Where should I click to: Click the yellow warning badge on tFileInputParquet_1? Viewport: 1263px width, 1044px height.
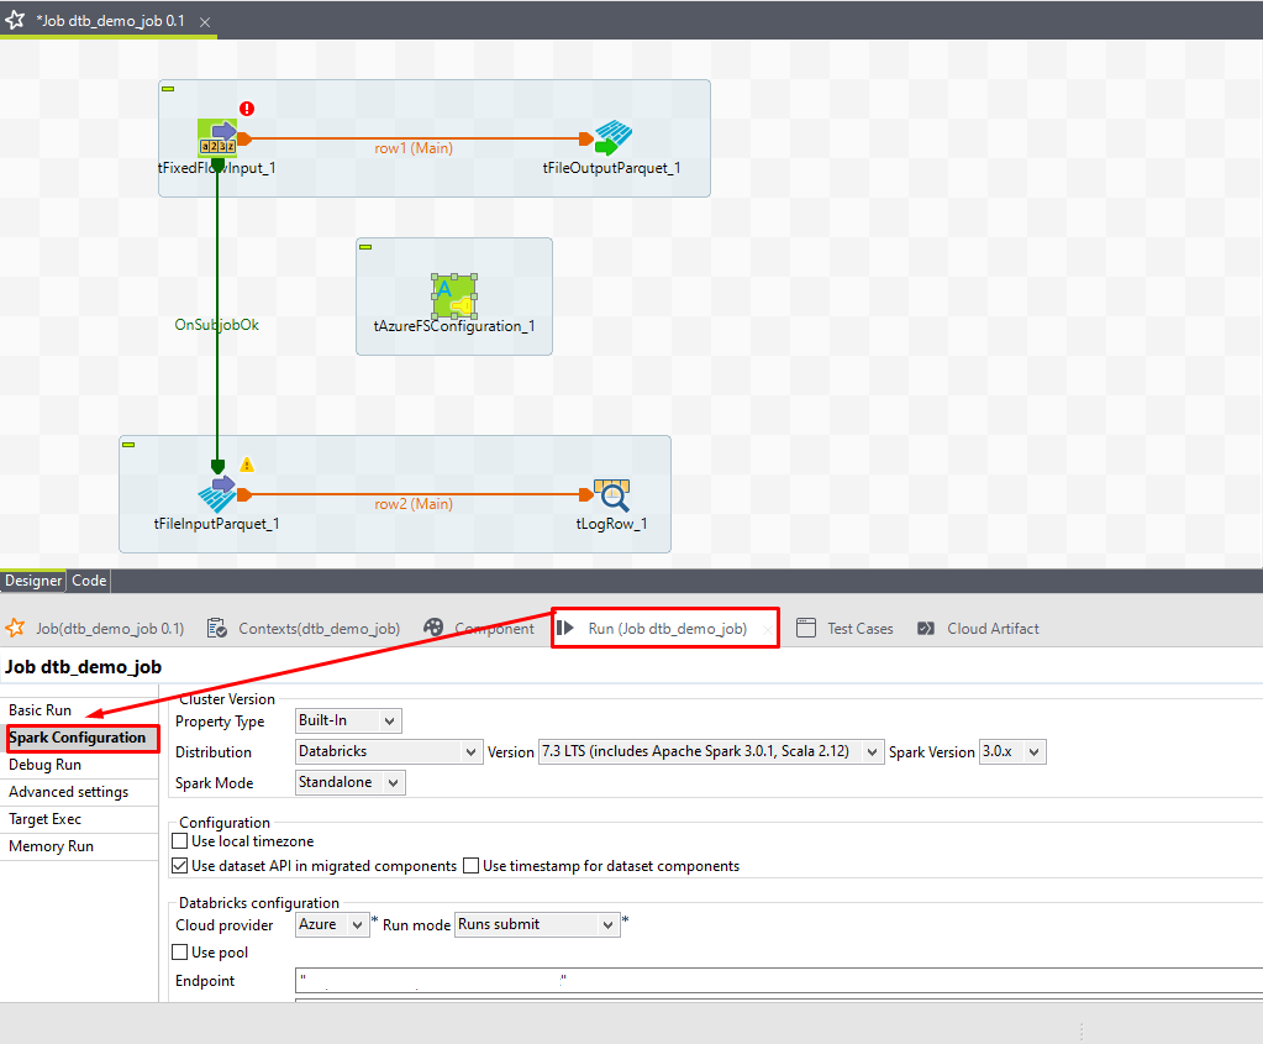click(247, 464)
